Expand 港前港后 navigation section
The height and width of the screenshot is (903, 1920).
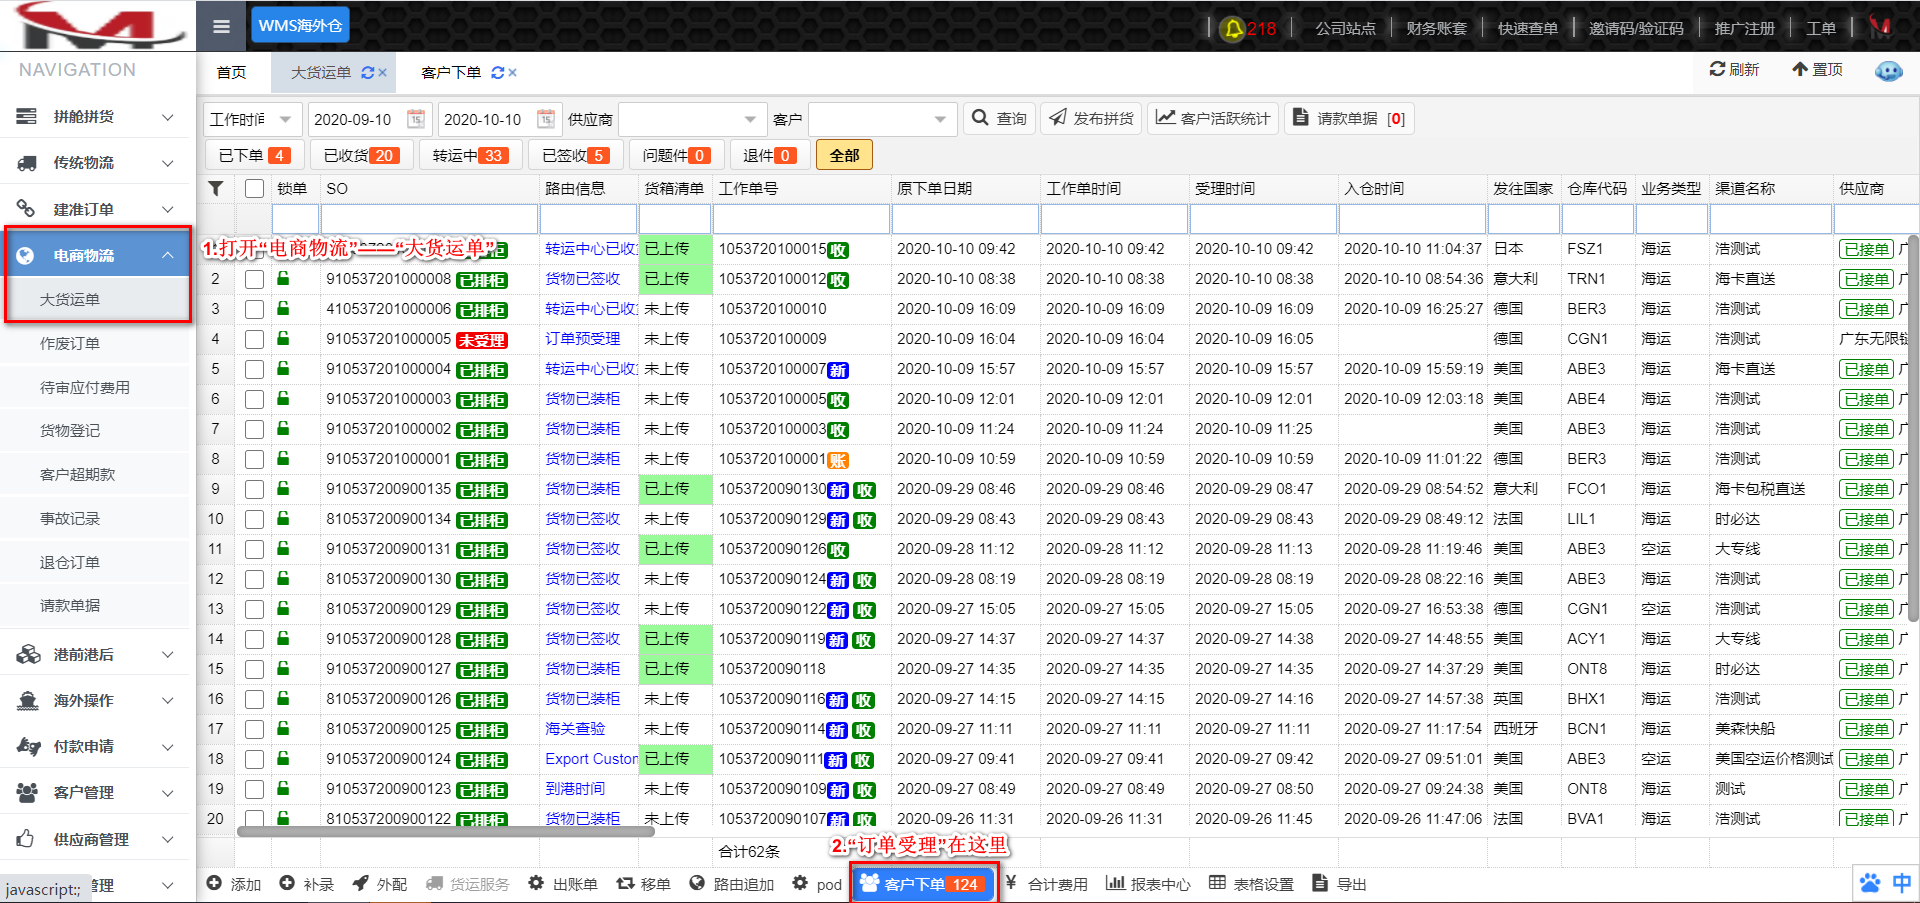[x=95, y=654]
